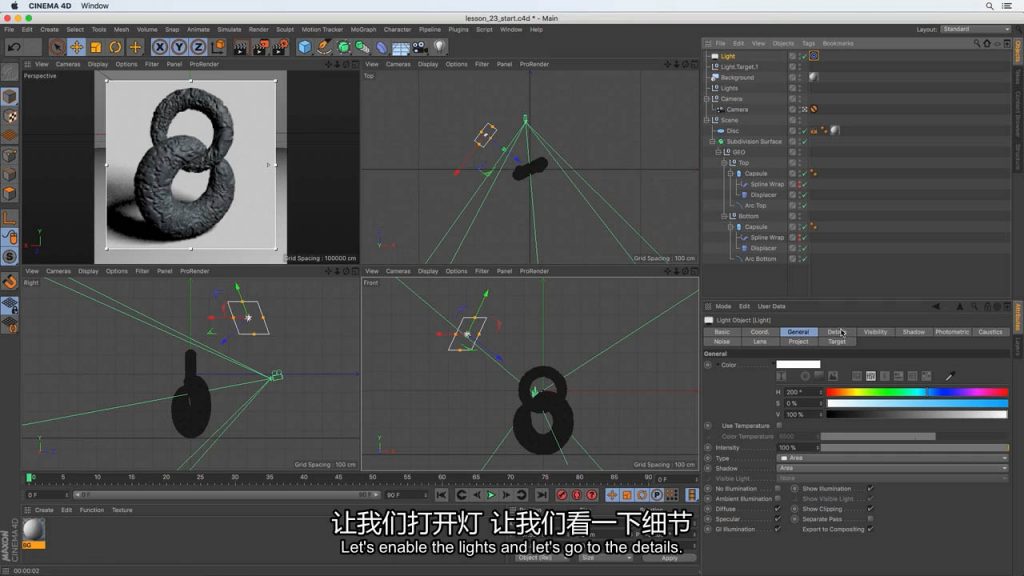Open the Cube primitive object icon
Image resolution: width=1024 pixels, height=576 pixels.
point(305,47)
